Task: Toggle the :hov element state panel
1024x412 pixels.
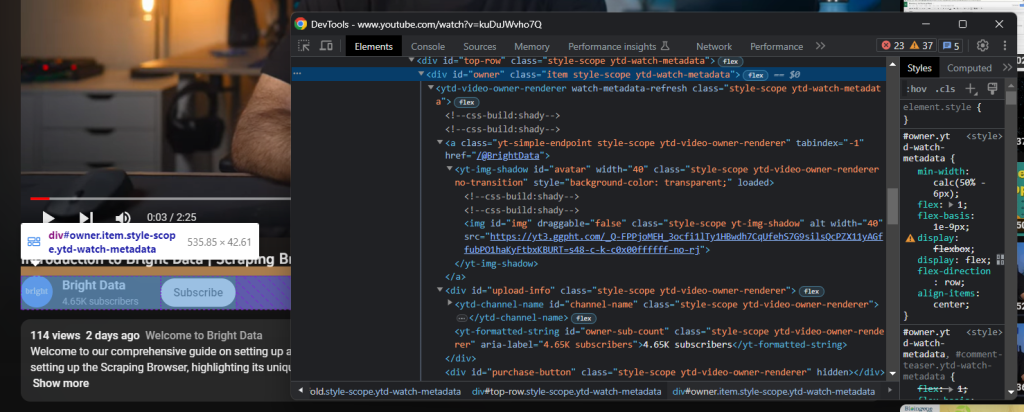Action: click(x=916, y=88)
